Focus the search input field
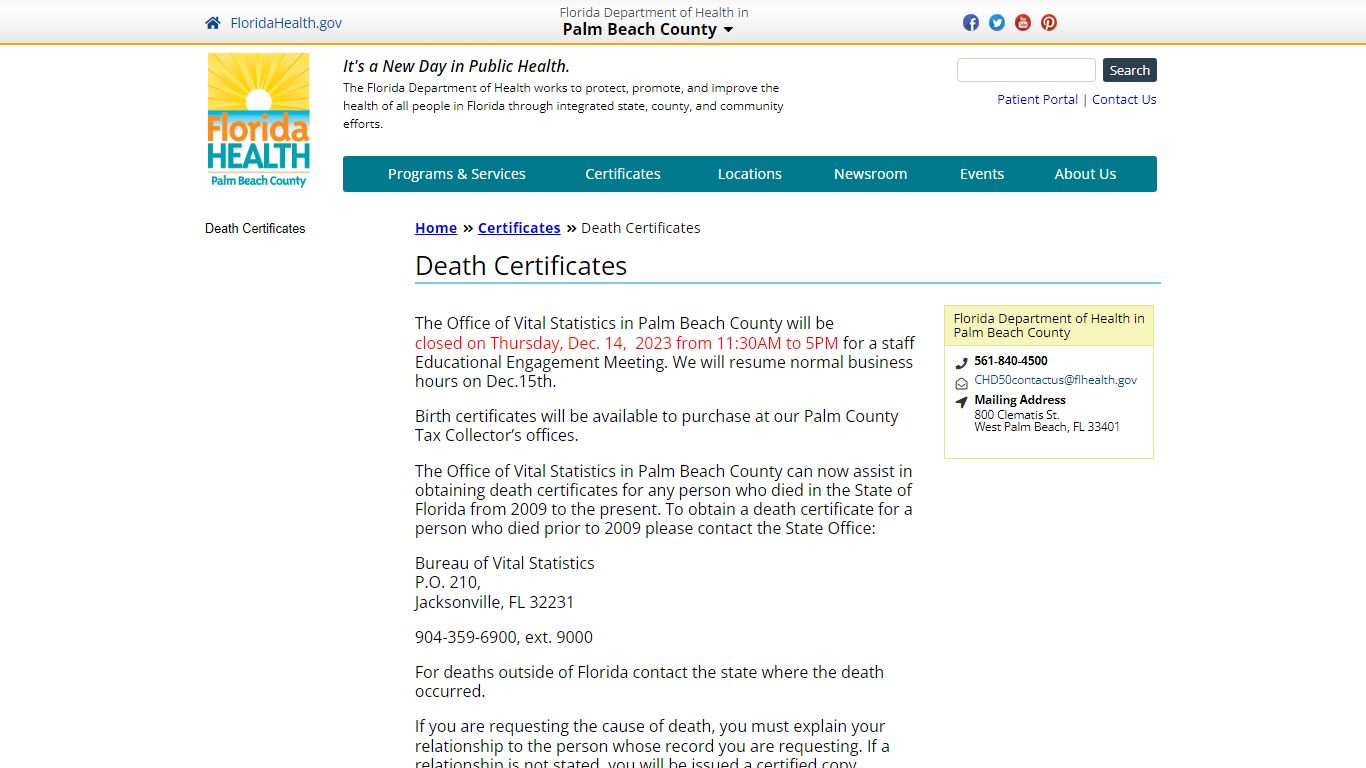This screenshot has width=1366, height=768. [x=1026, y=70]
